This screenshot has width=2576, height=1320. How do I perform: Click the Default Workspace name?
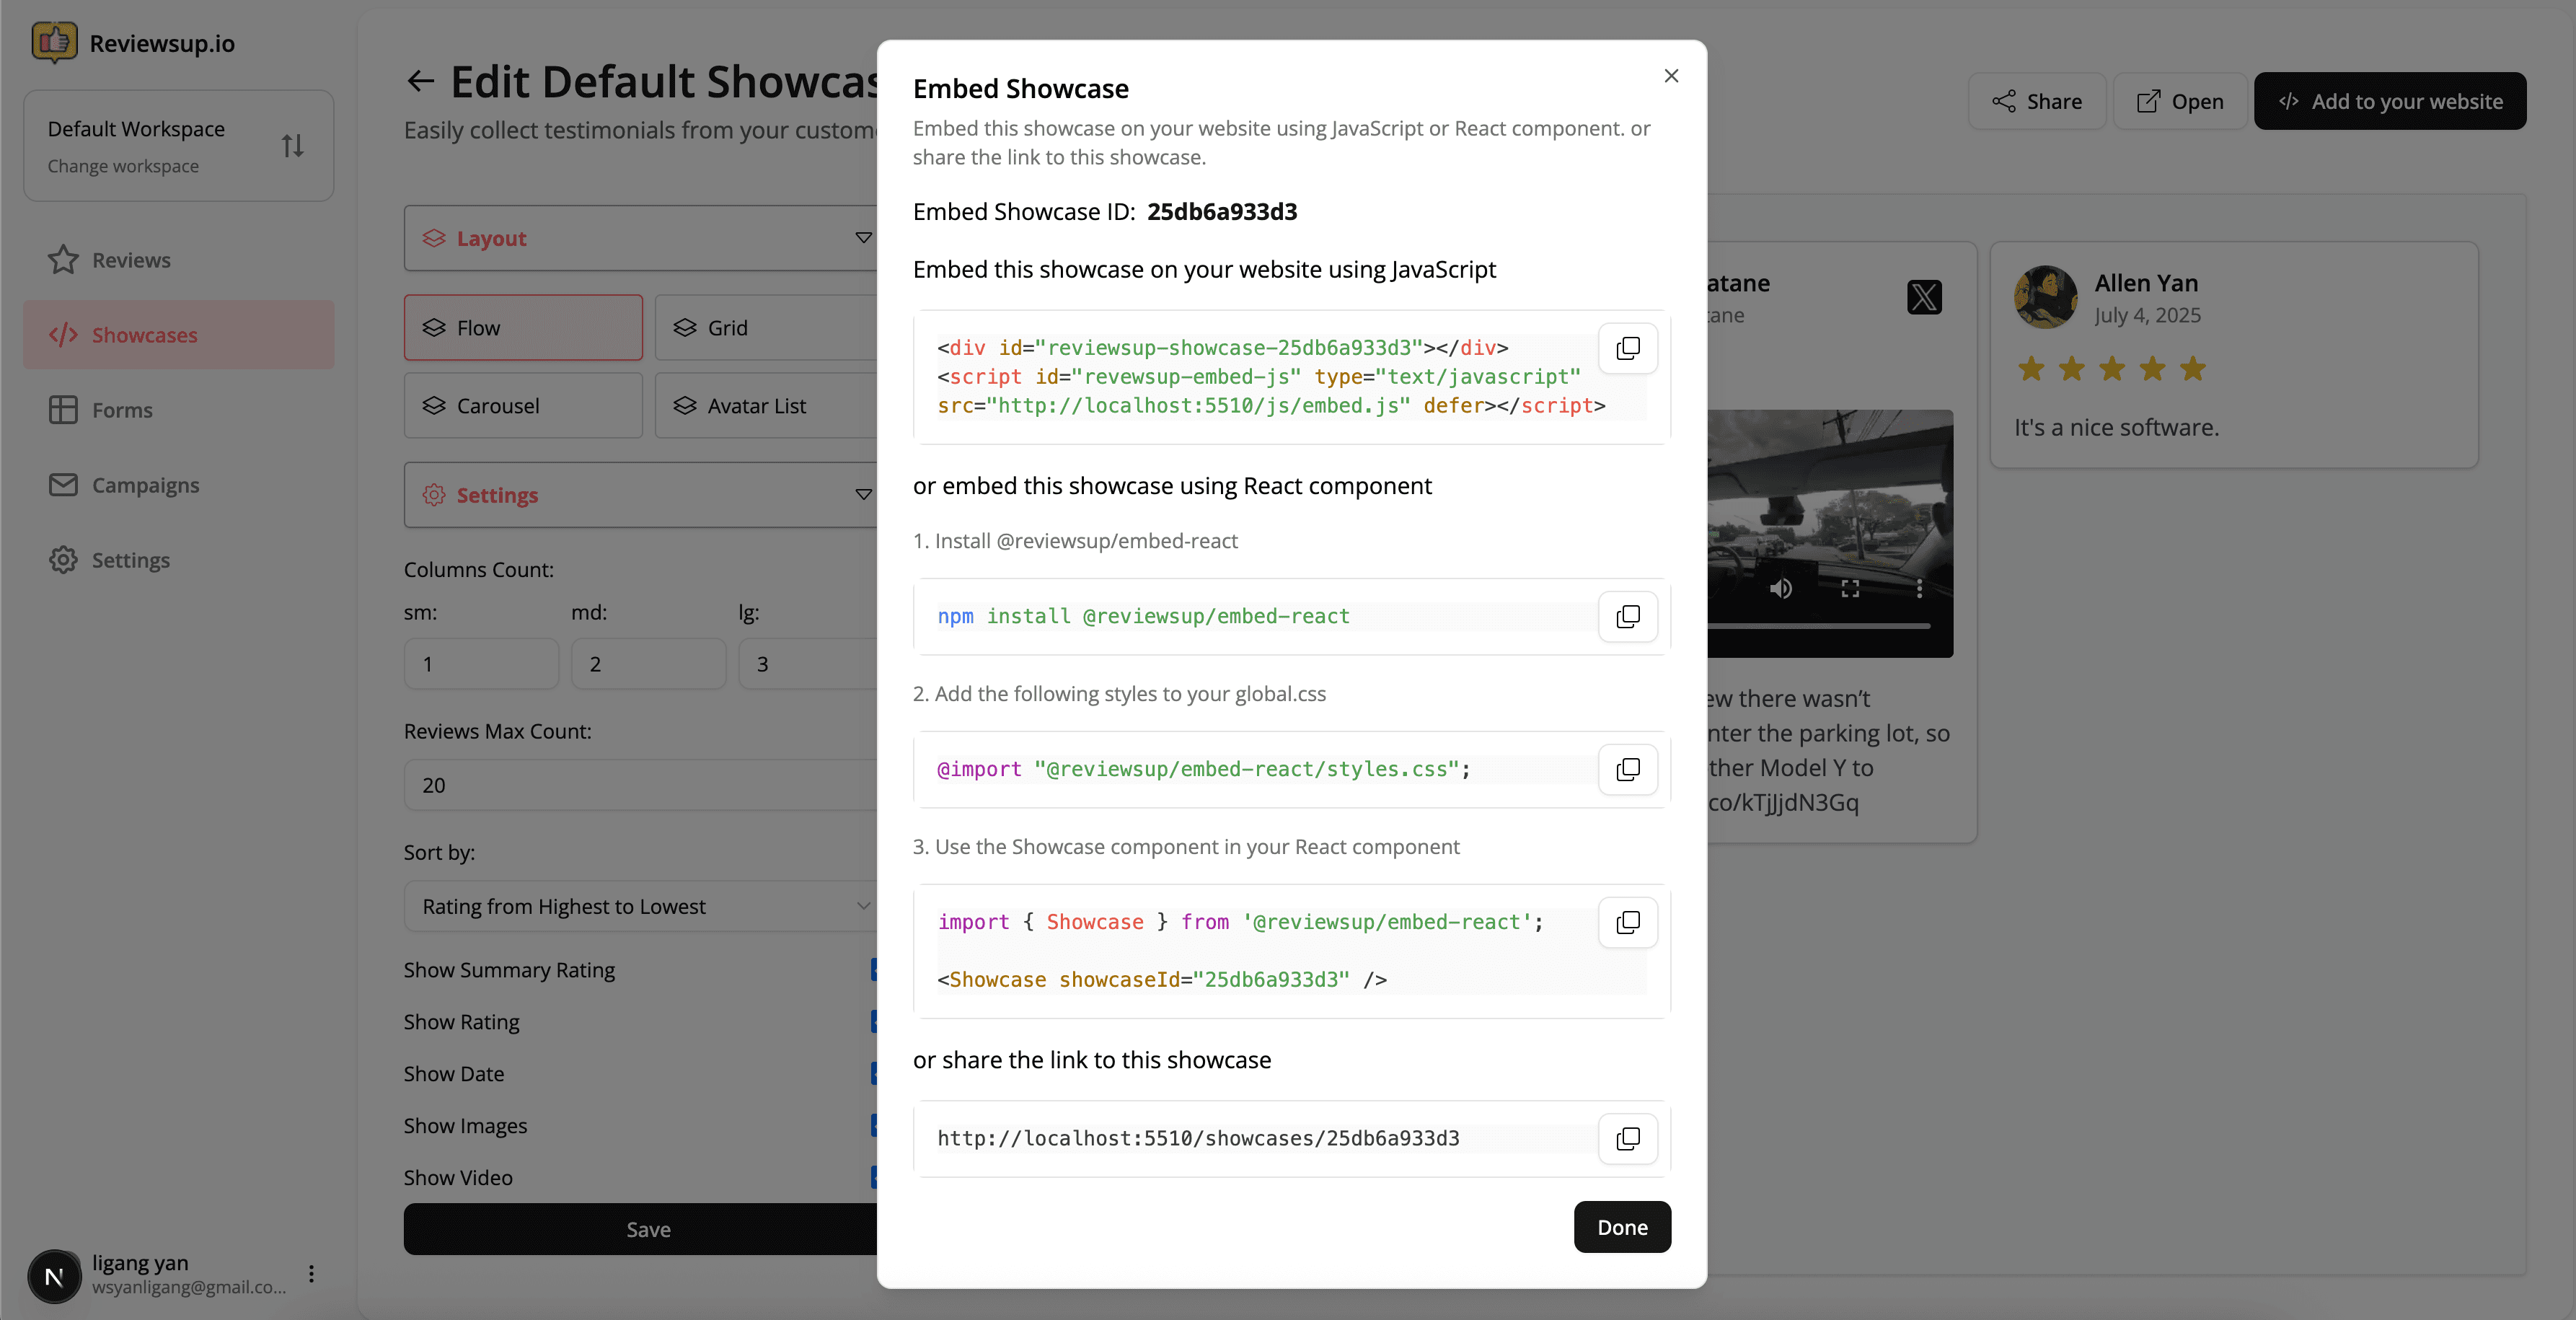(x=136, y=129)
